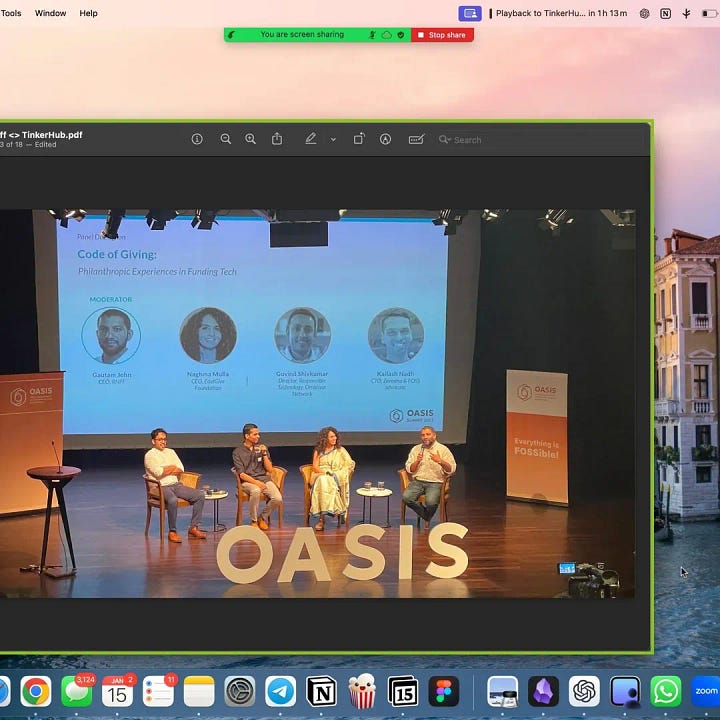Open Google Chrome from the dock
Viewport: 720px width, 720px height.
pos(36,691)
